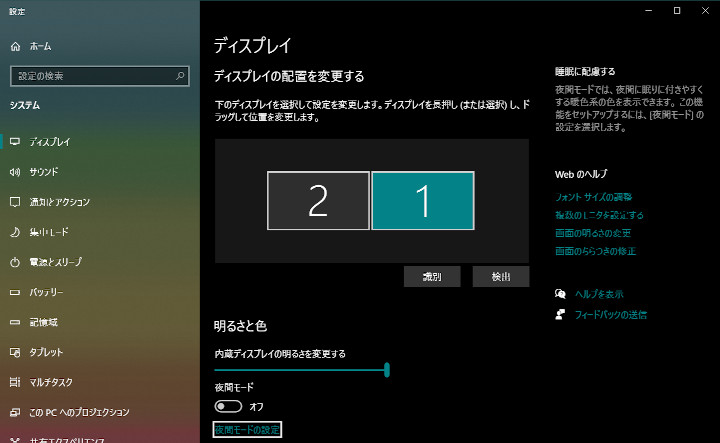Open 画面のちらつきの修正 help link
Image resolution: width=720 pixels, height=443 pixels.
(595, 251)
